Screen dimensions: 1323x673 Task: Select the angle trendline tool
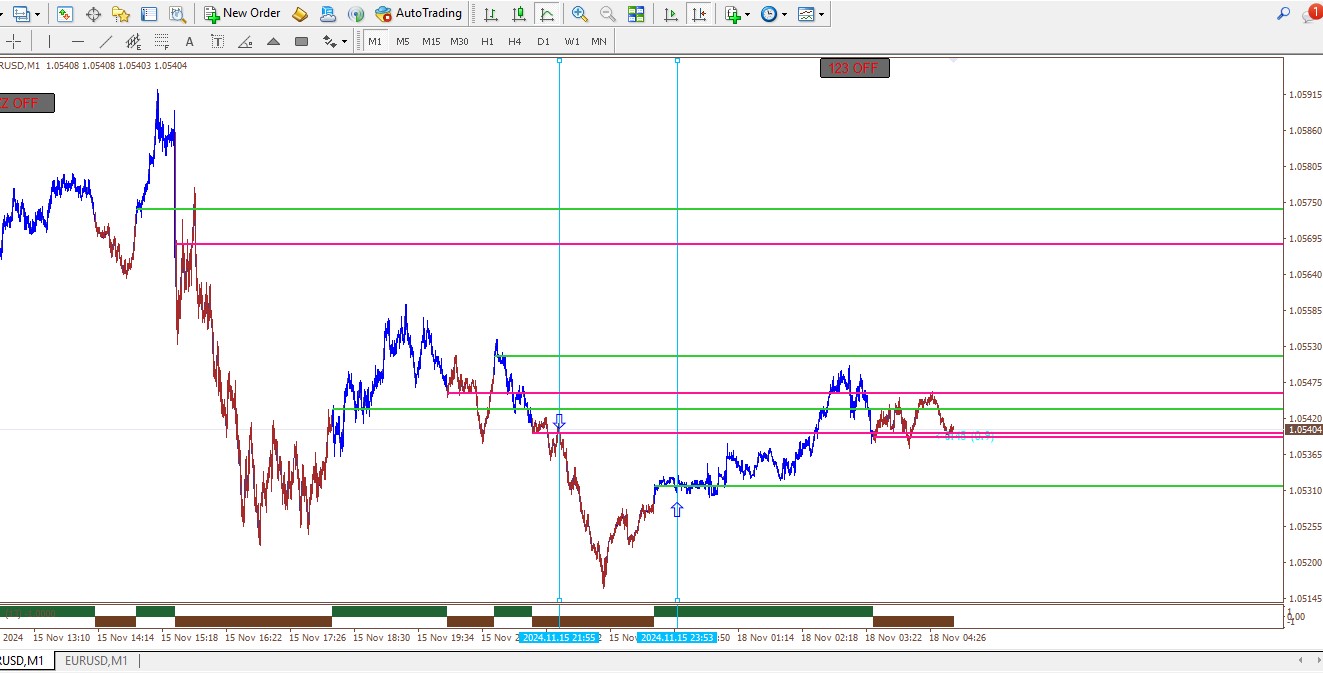[245, 41]
